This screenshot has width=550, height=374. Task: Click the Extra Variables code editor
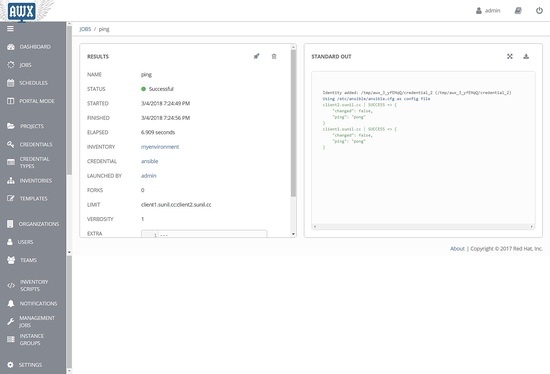coord(204,234)
